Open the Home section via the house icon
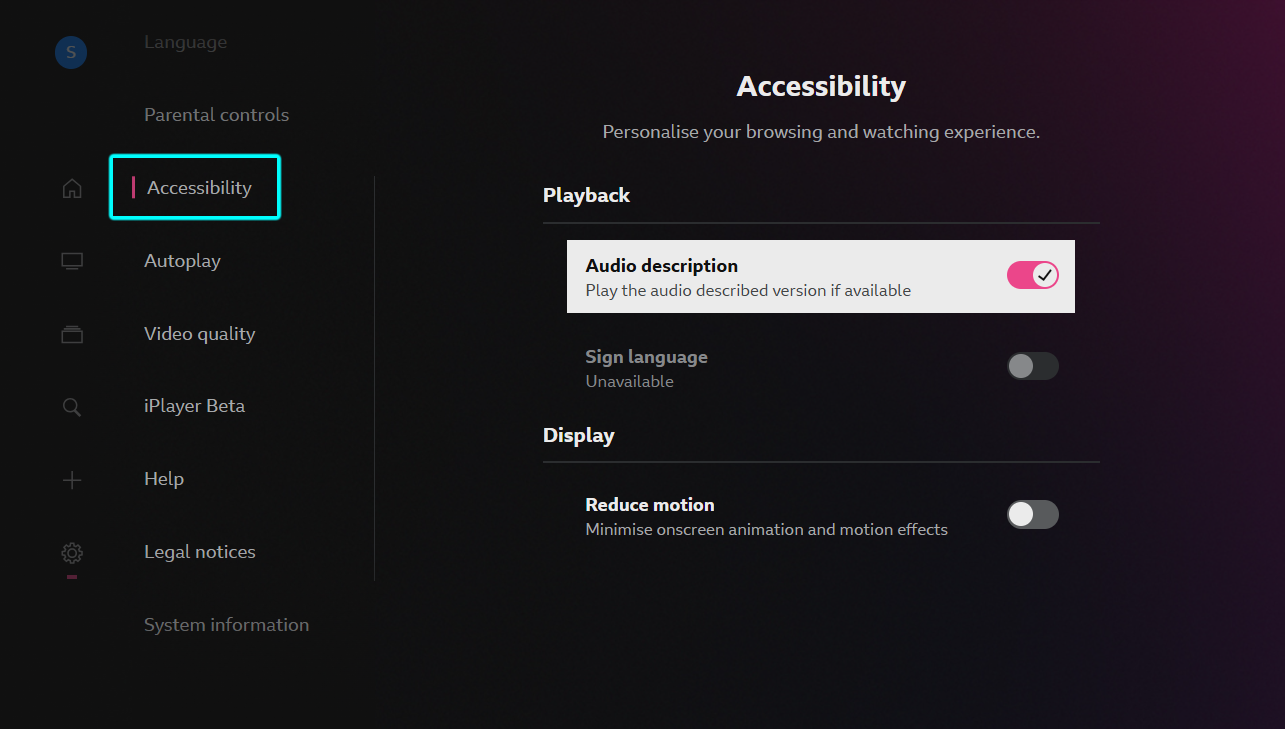The width and height of the screenshot is (1285, 729). 71,187
